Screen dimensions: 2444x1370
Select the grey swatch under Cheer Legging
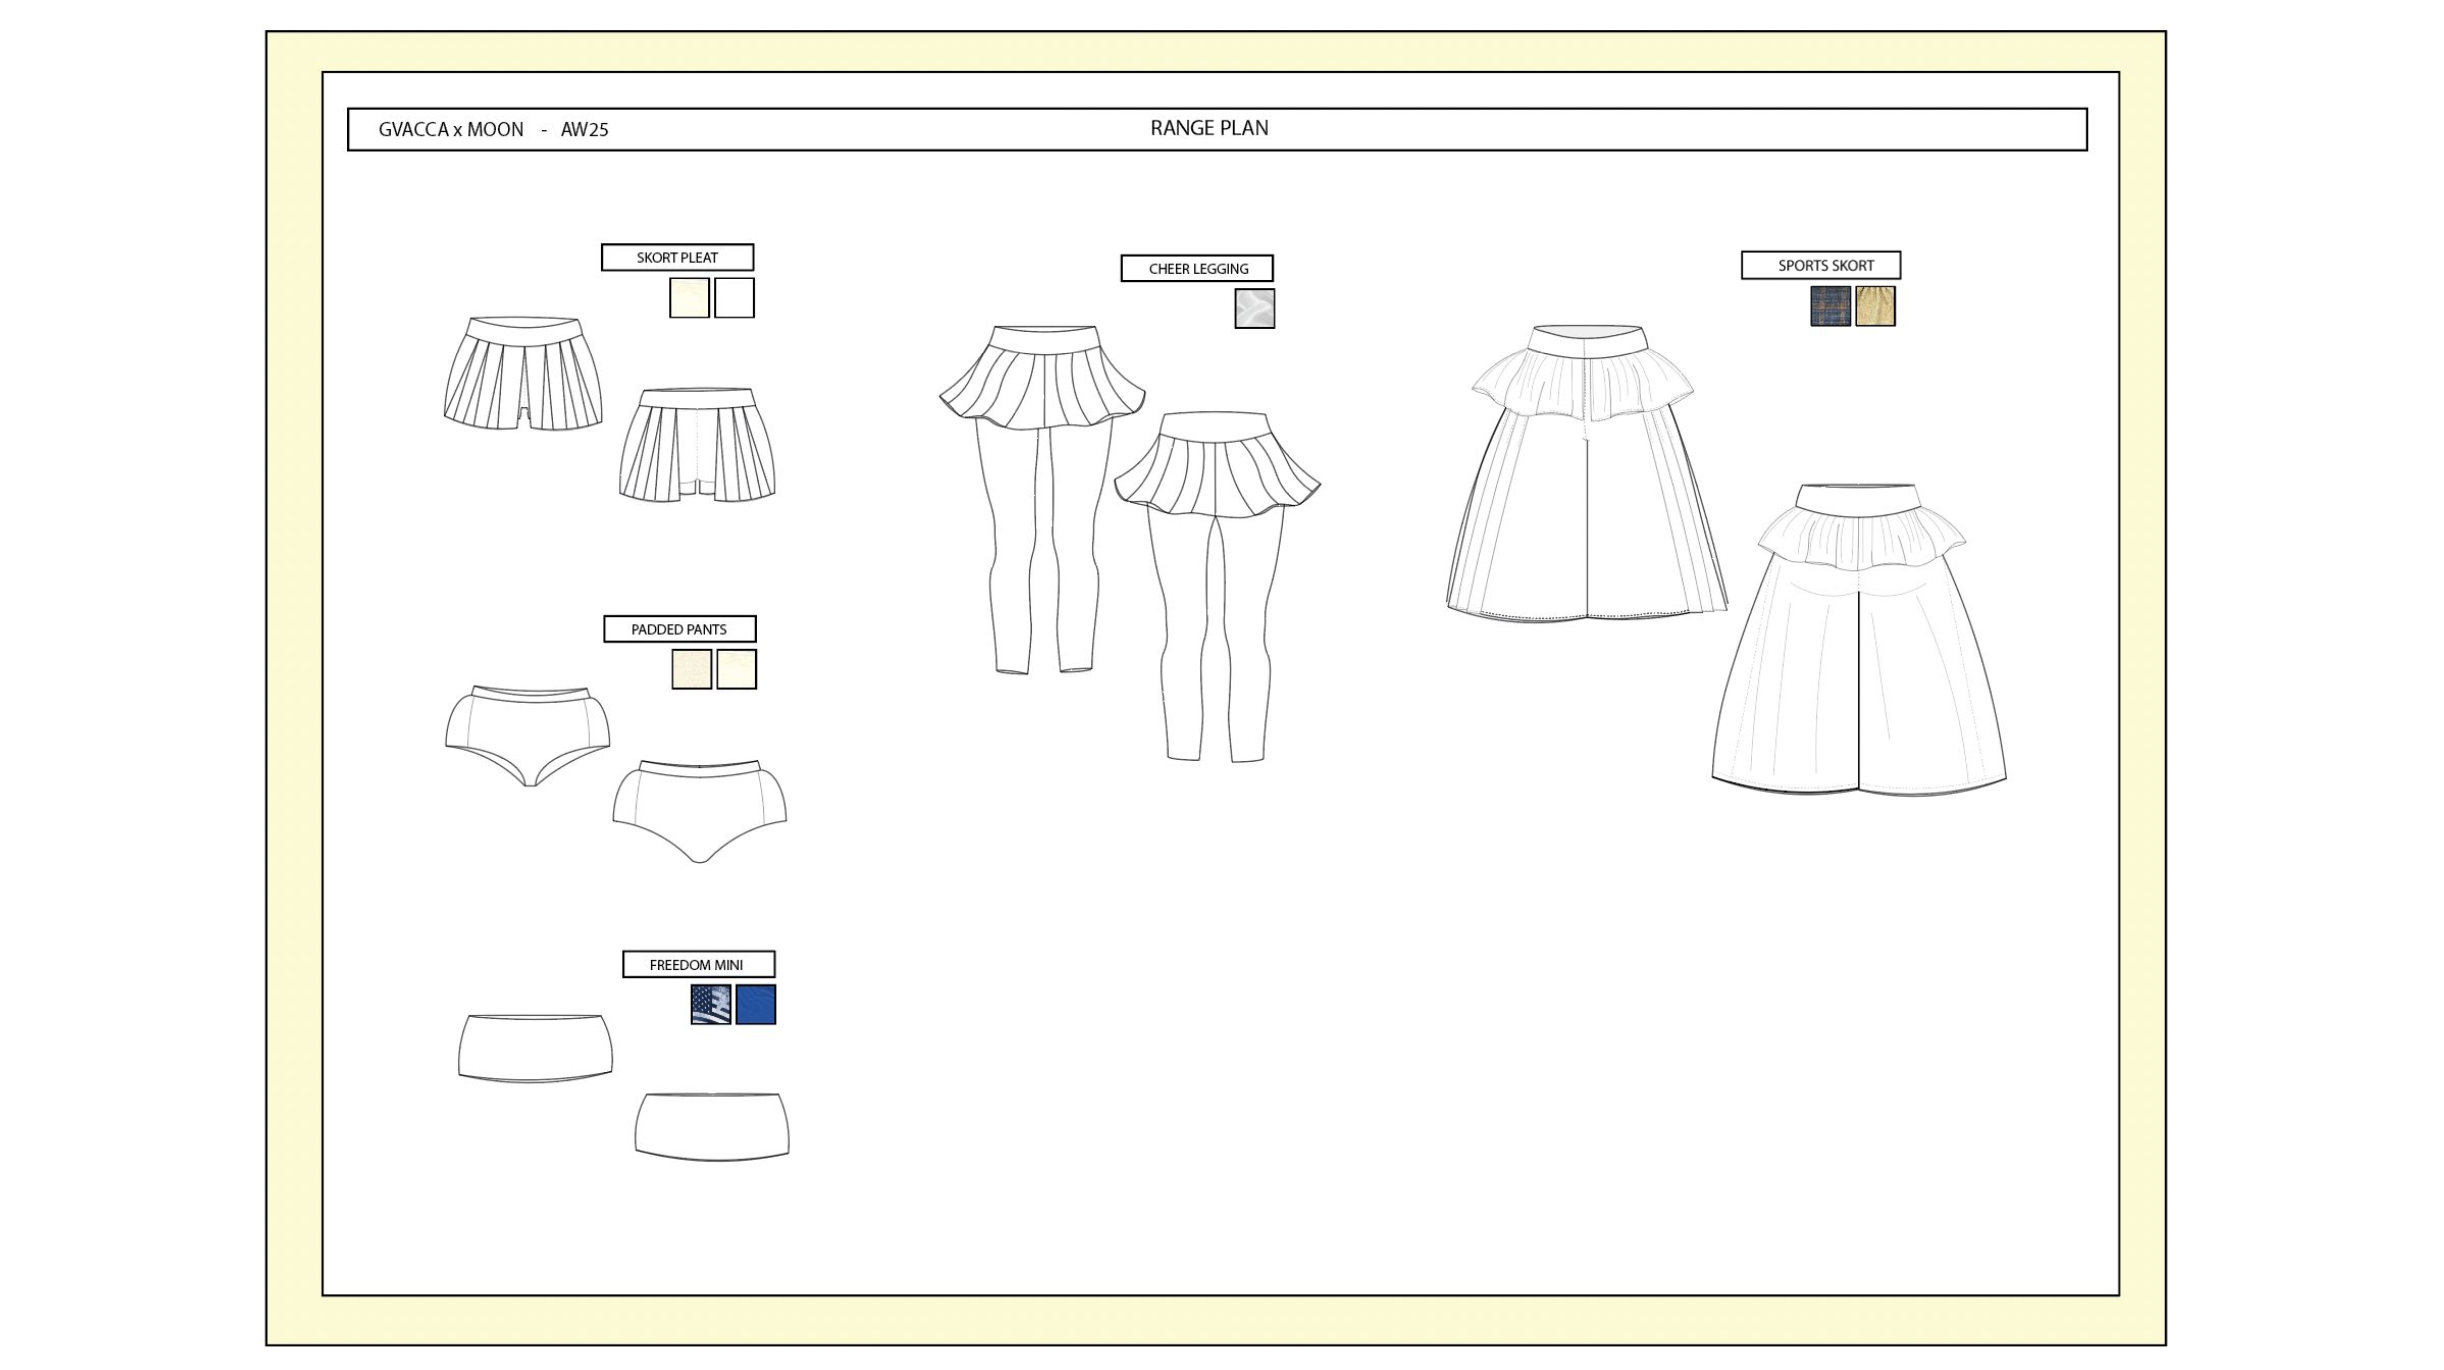(1254, 309)
